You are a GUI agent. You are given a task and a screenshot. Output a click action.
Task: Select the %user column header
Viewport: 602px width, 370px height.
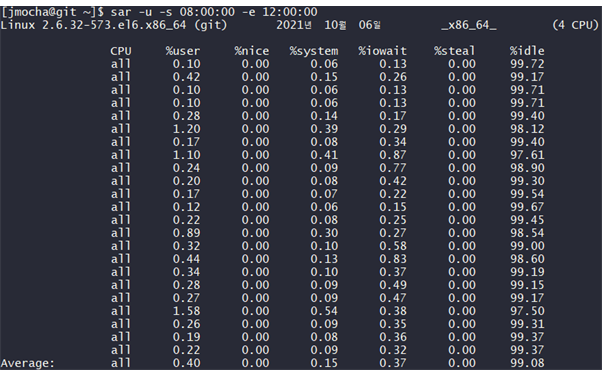183,51
